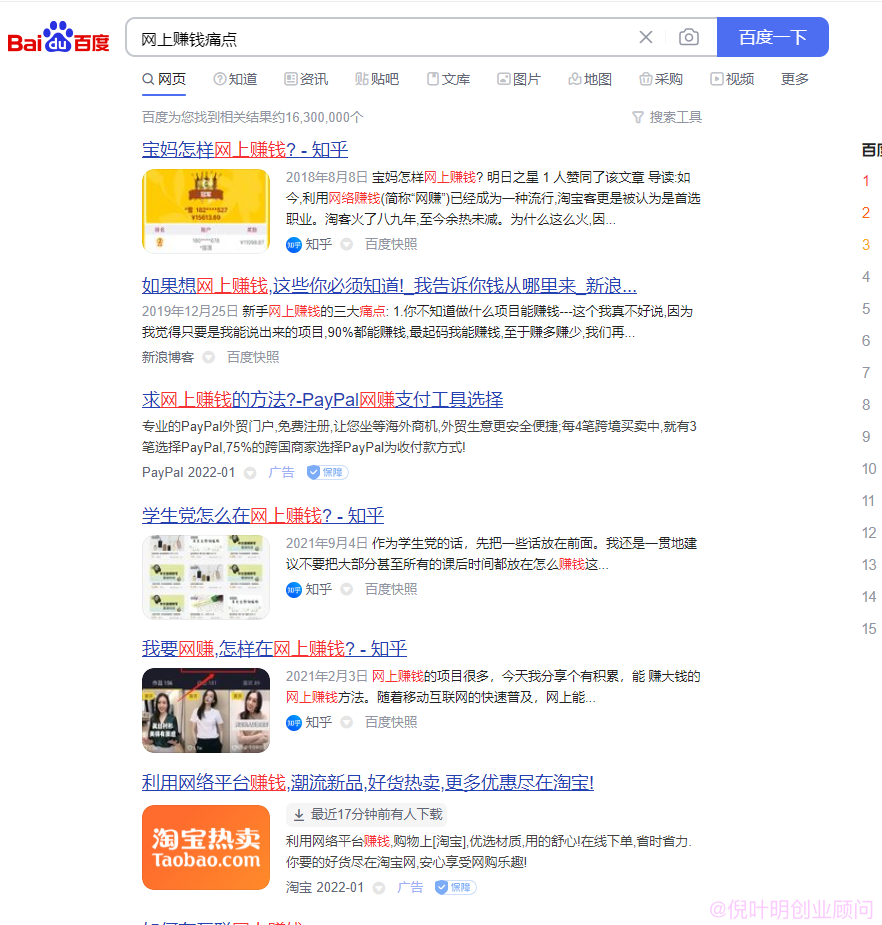Click hot list rank number 8
The width and height of the screenshot is (882, 925).
865,405
